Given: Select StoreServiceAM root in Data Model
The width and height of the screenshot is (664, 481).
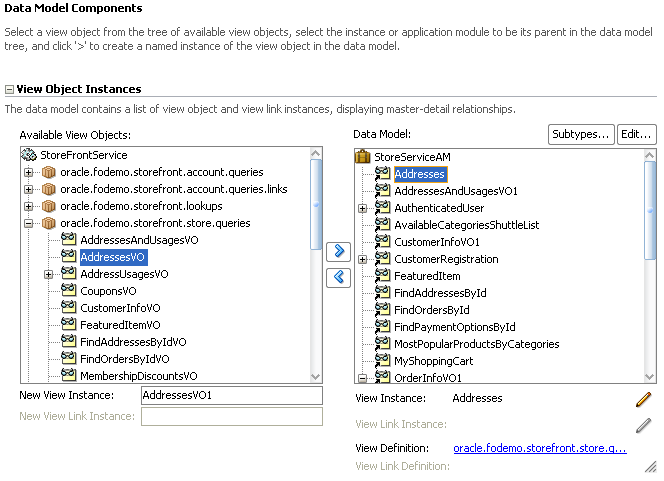Looking at the screenshot, I should 412,157.
